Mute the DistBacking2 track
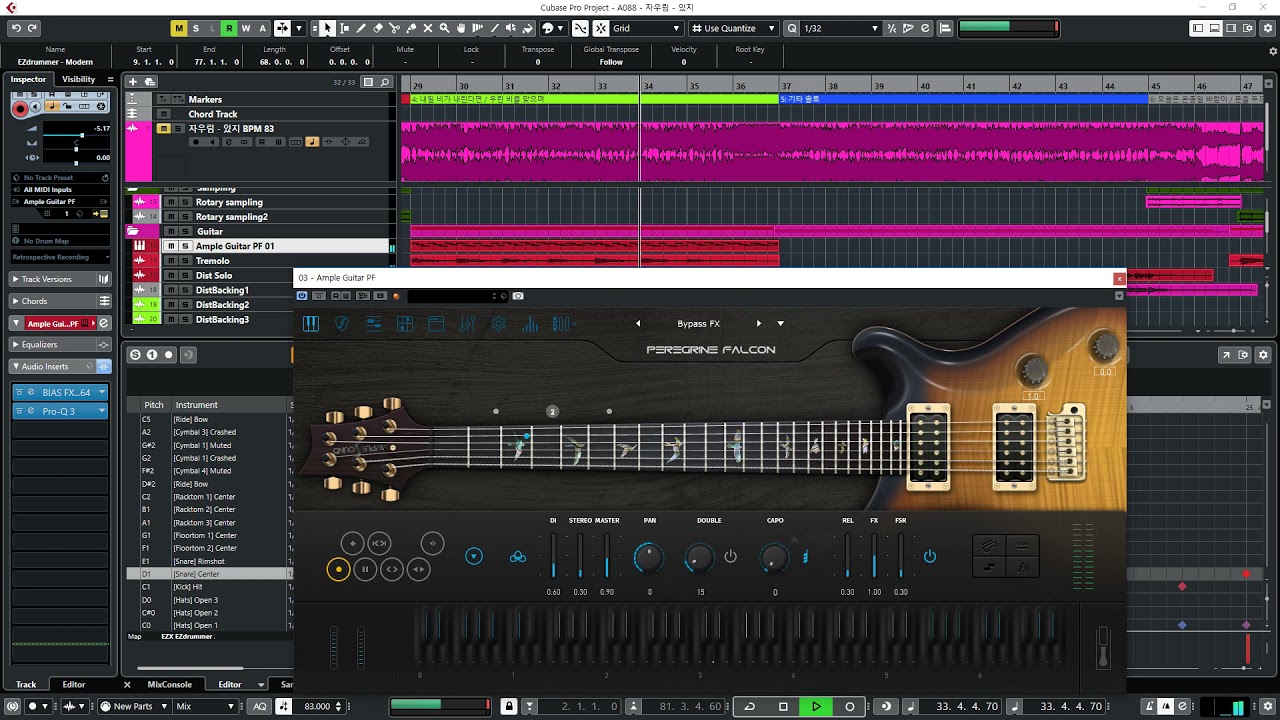Image resolution: width=1280 pixels, height=720 pixels. [x=171, y=305]
